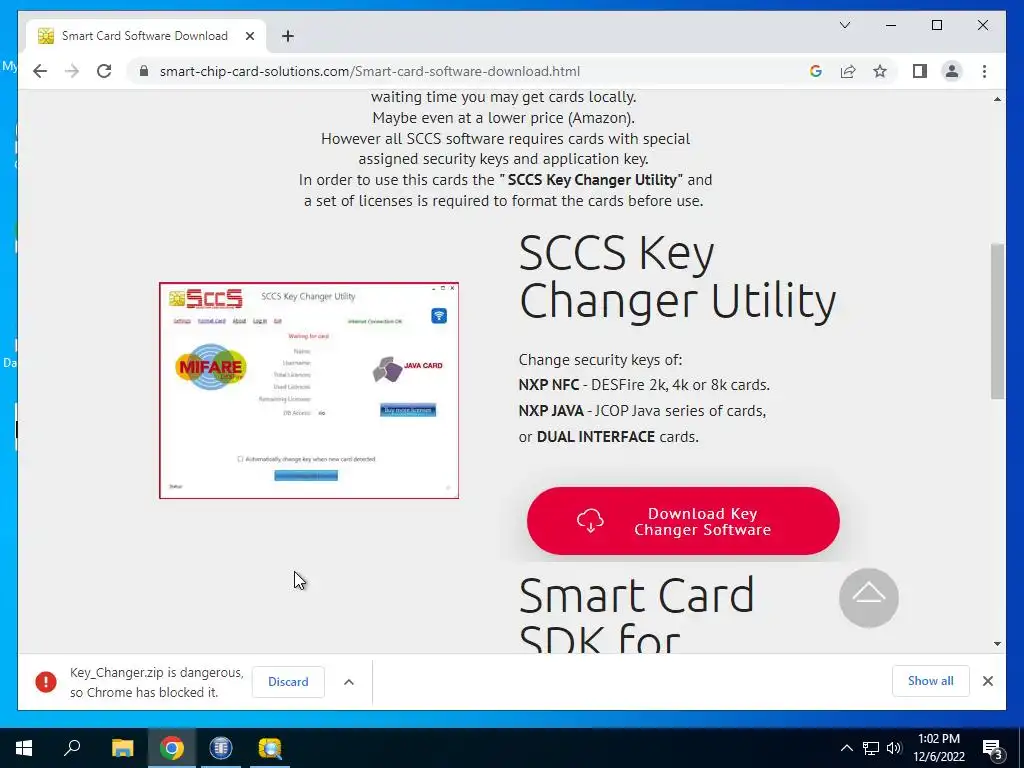This screenshot has height=768, width=1024.
Task: Open the yellow magnifier taskbar app
Action: coord(270,748)
